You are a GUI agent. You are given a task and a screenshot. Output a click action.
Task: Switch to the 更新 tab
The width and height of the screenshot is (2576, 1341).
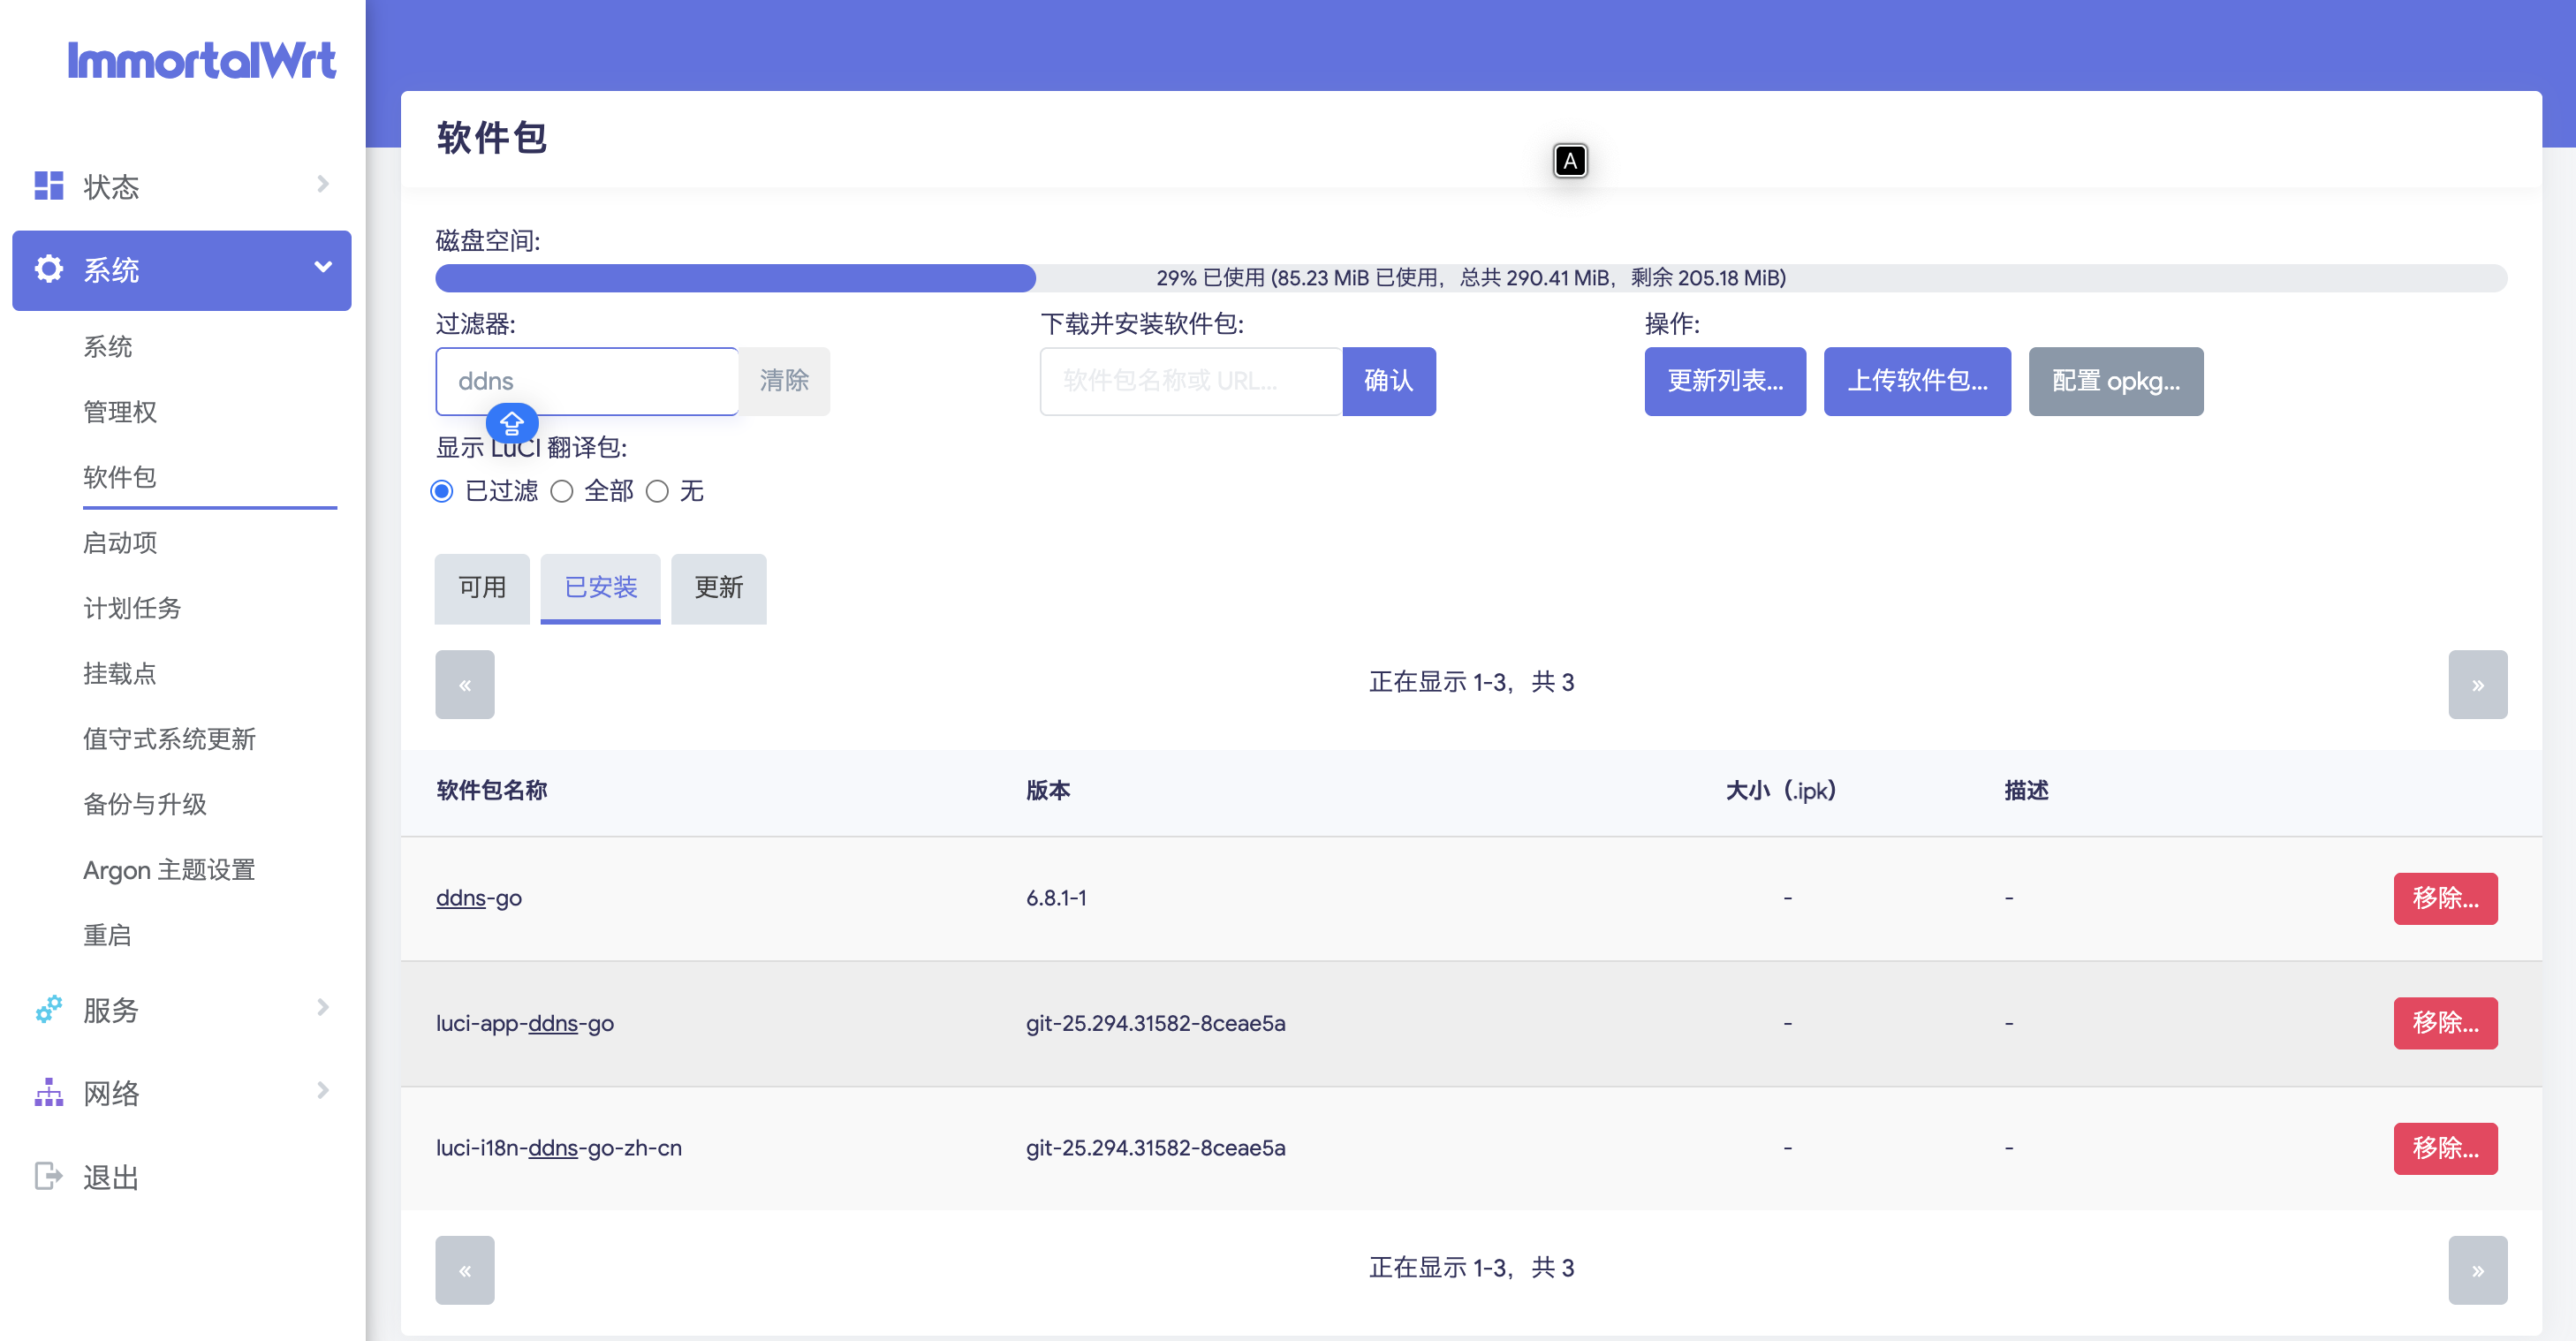[718, 588]
